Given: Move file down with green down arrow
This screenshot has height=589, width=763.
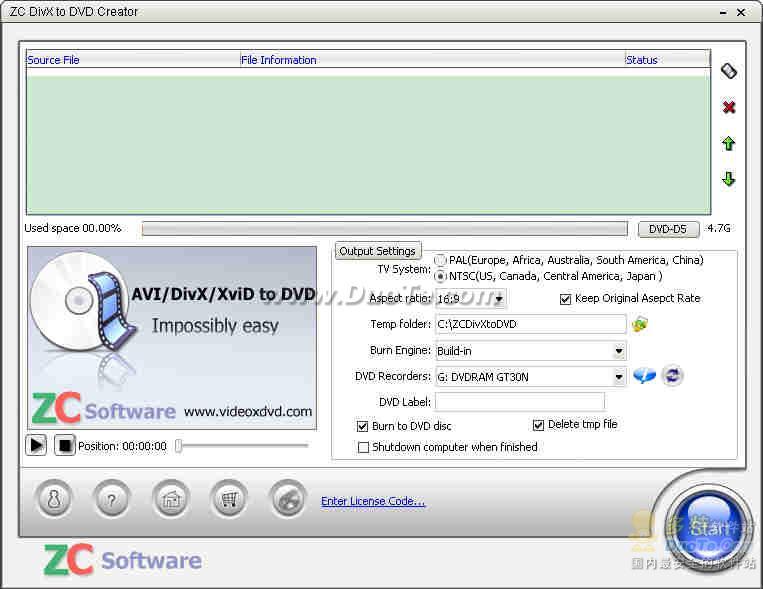Looking at the screenshot, I should pos(728,179).
